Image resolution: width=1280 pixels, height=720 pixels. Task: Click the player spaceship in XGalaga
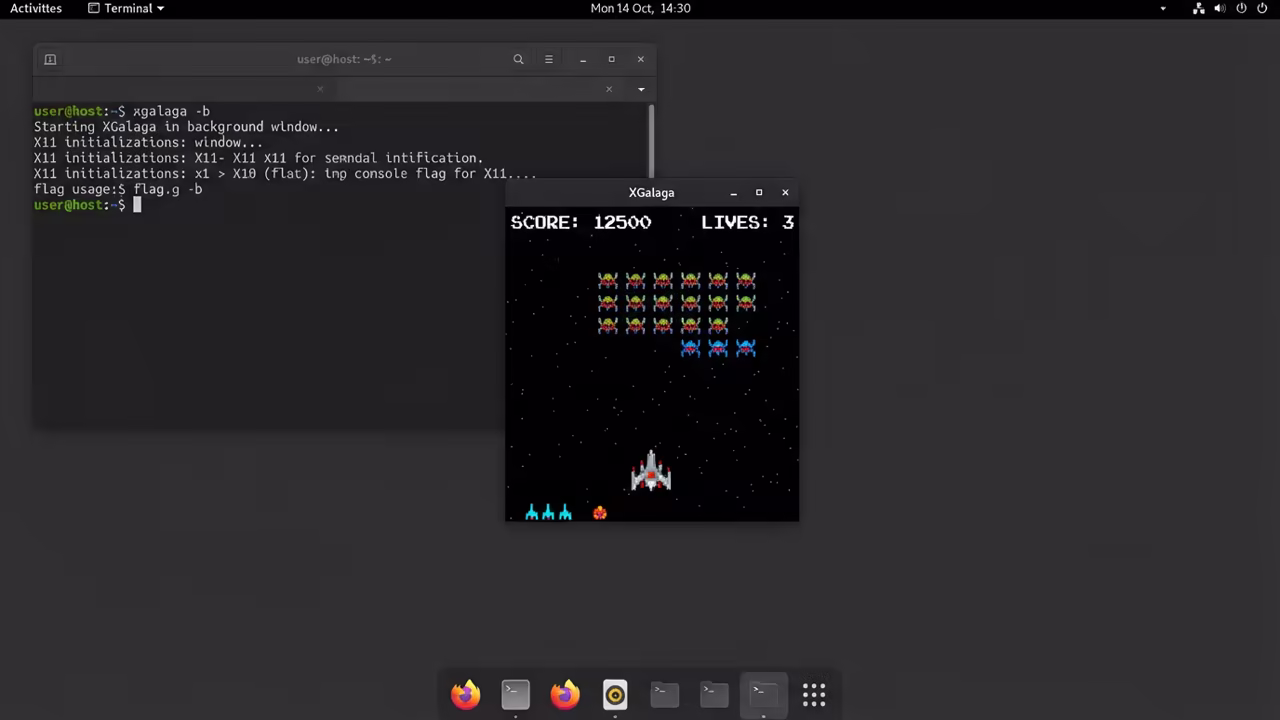coord(651,471)
